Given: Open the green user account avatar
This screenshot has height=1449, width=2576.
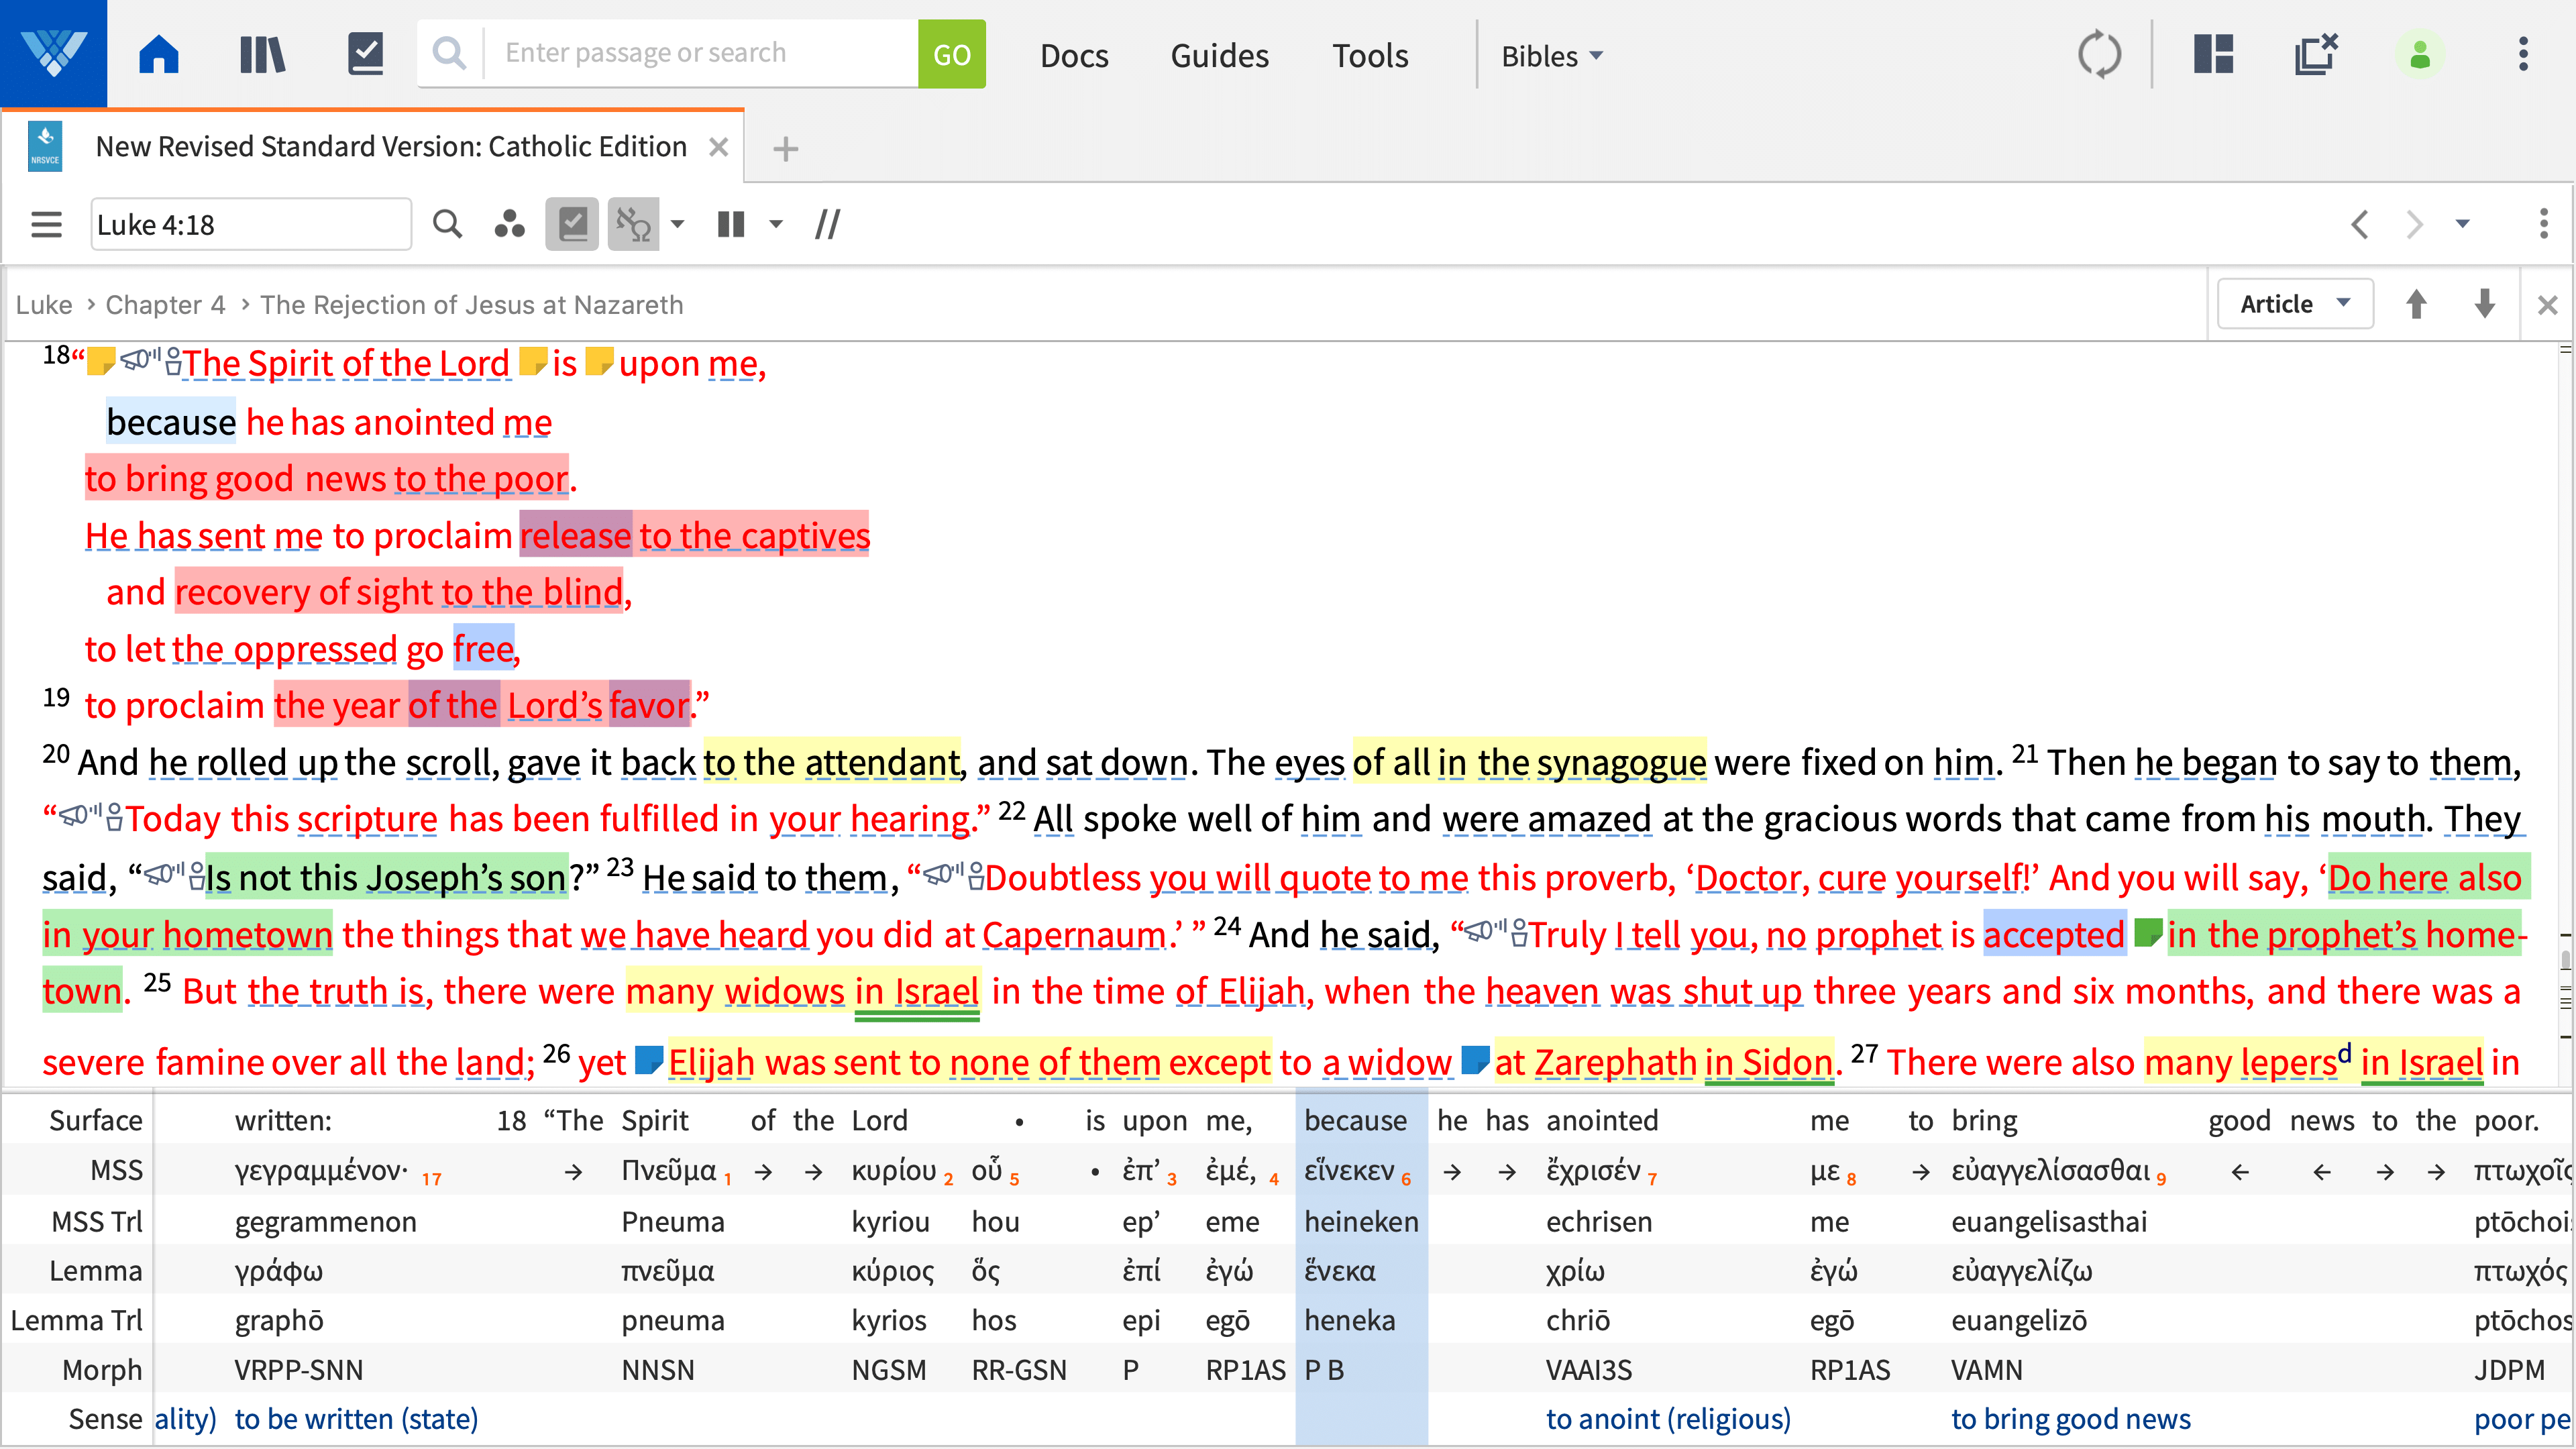Looking at the screenshot, I should click(2420, 54).
